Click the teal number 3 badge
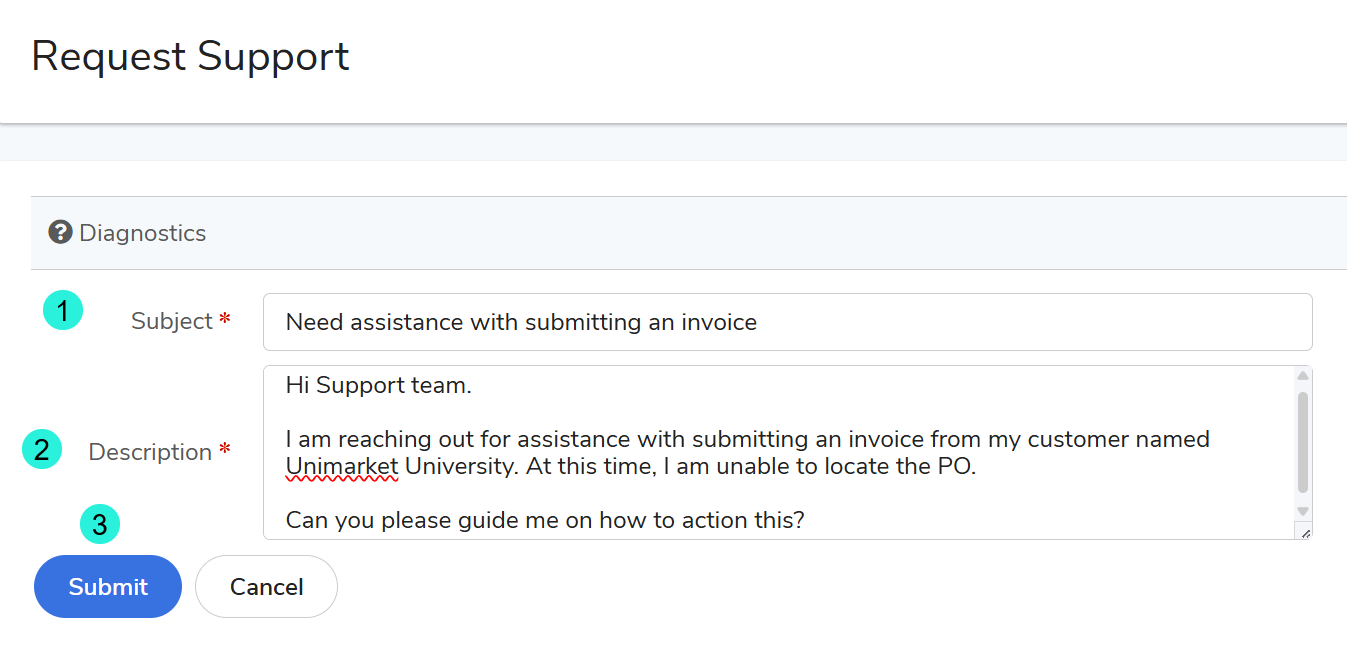The width and height of the screenshot is (1347, 659). 100,524
